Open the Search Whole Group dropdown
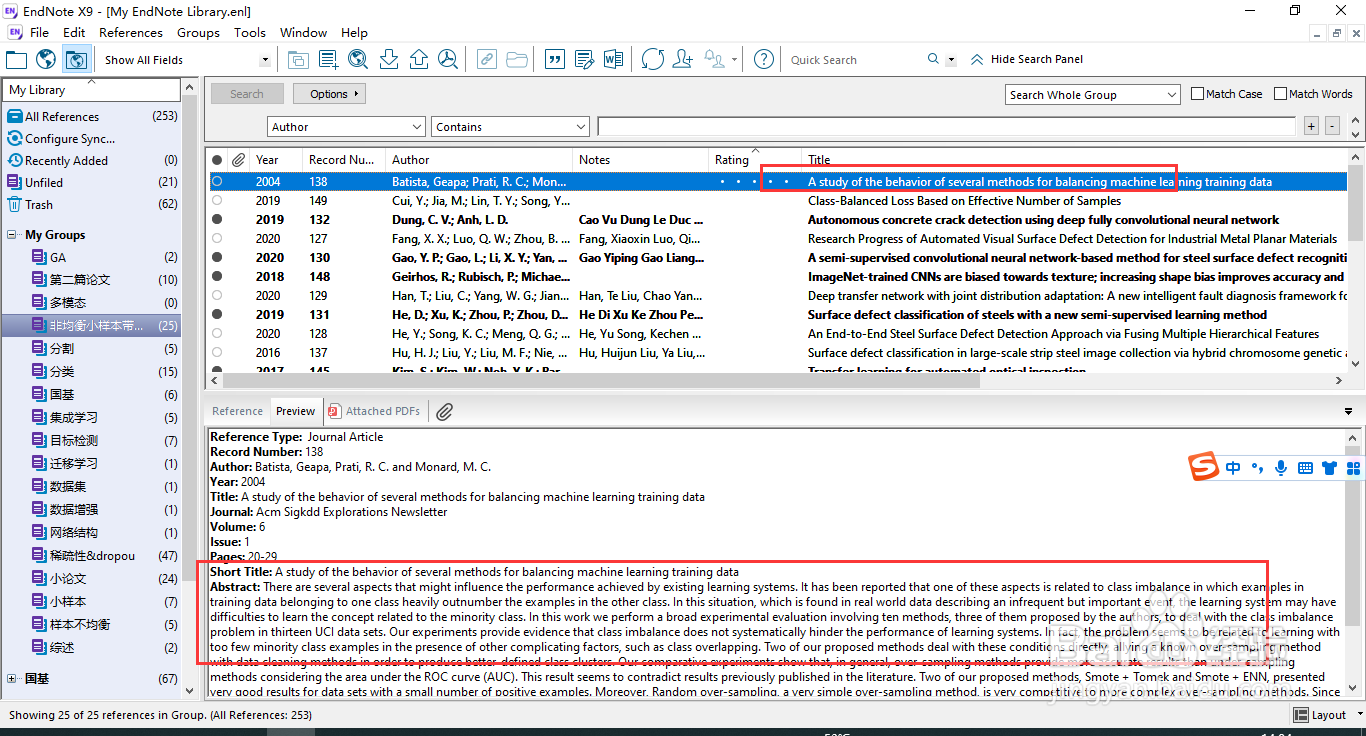 point(1093,95)
